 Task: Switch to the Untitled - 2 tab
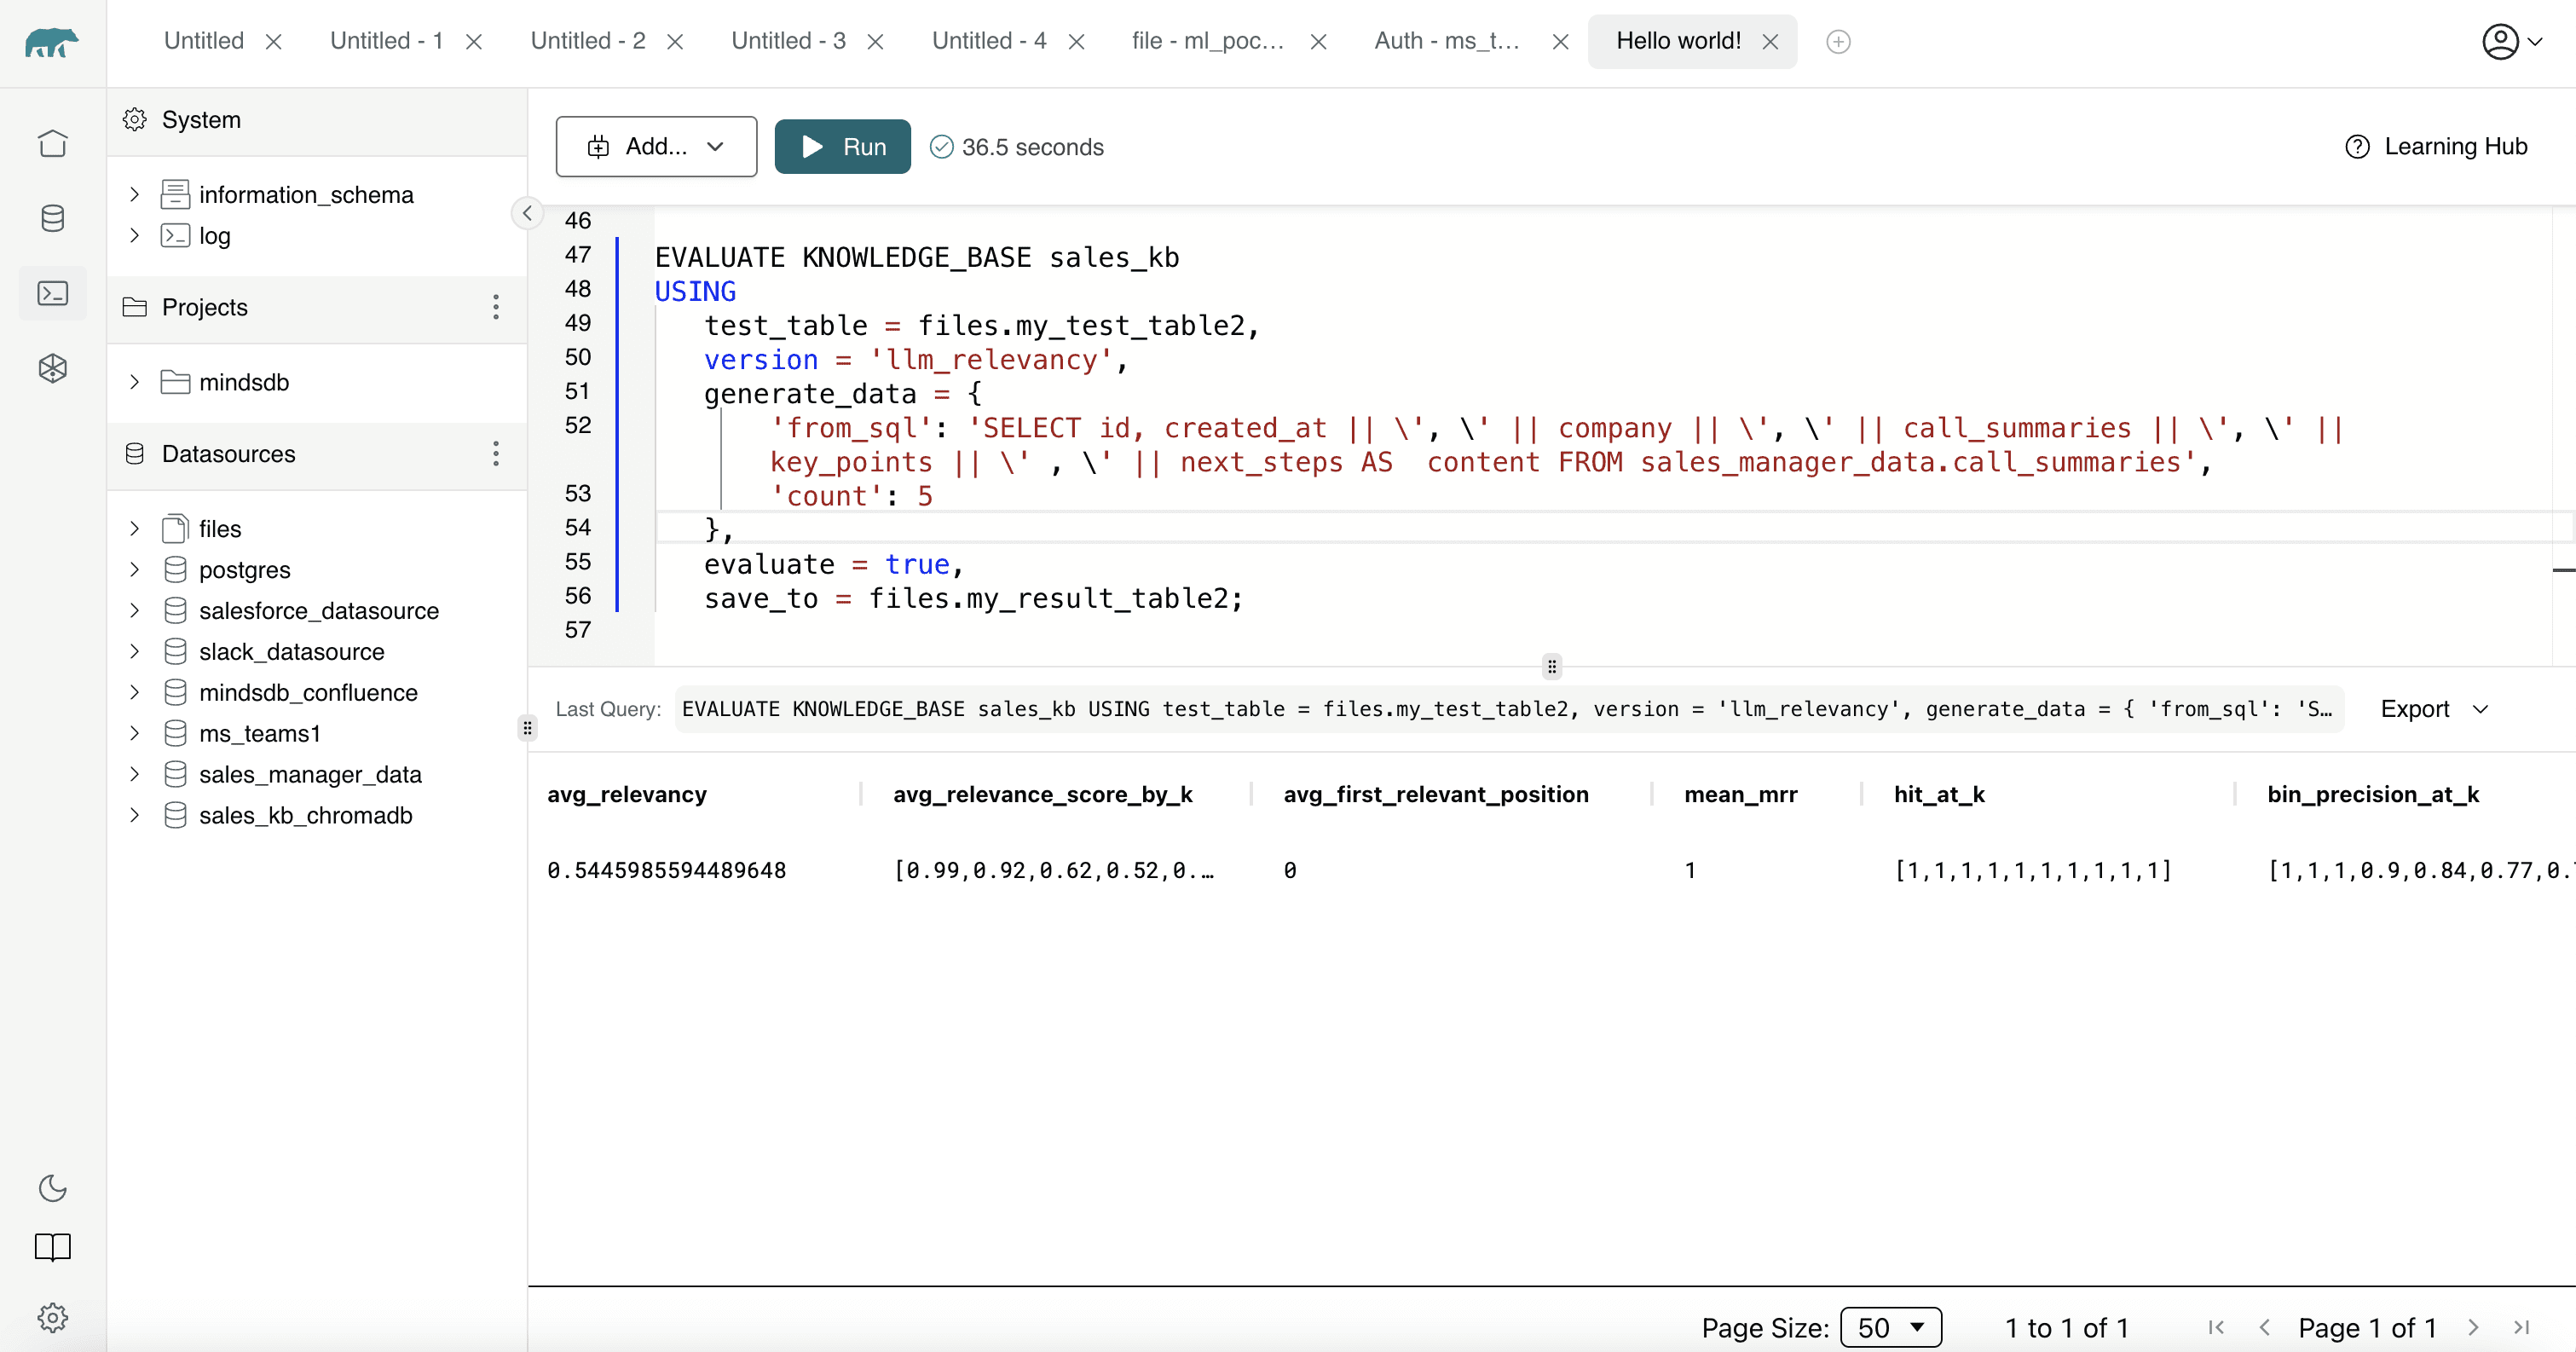click(588, 41)
